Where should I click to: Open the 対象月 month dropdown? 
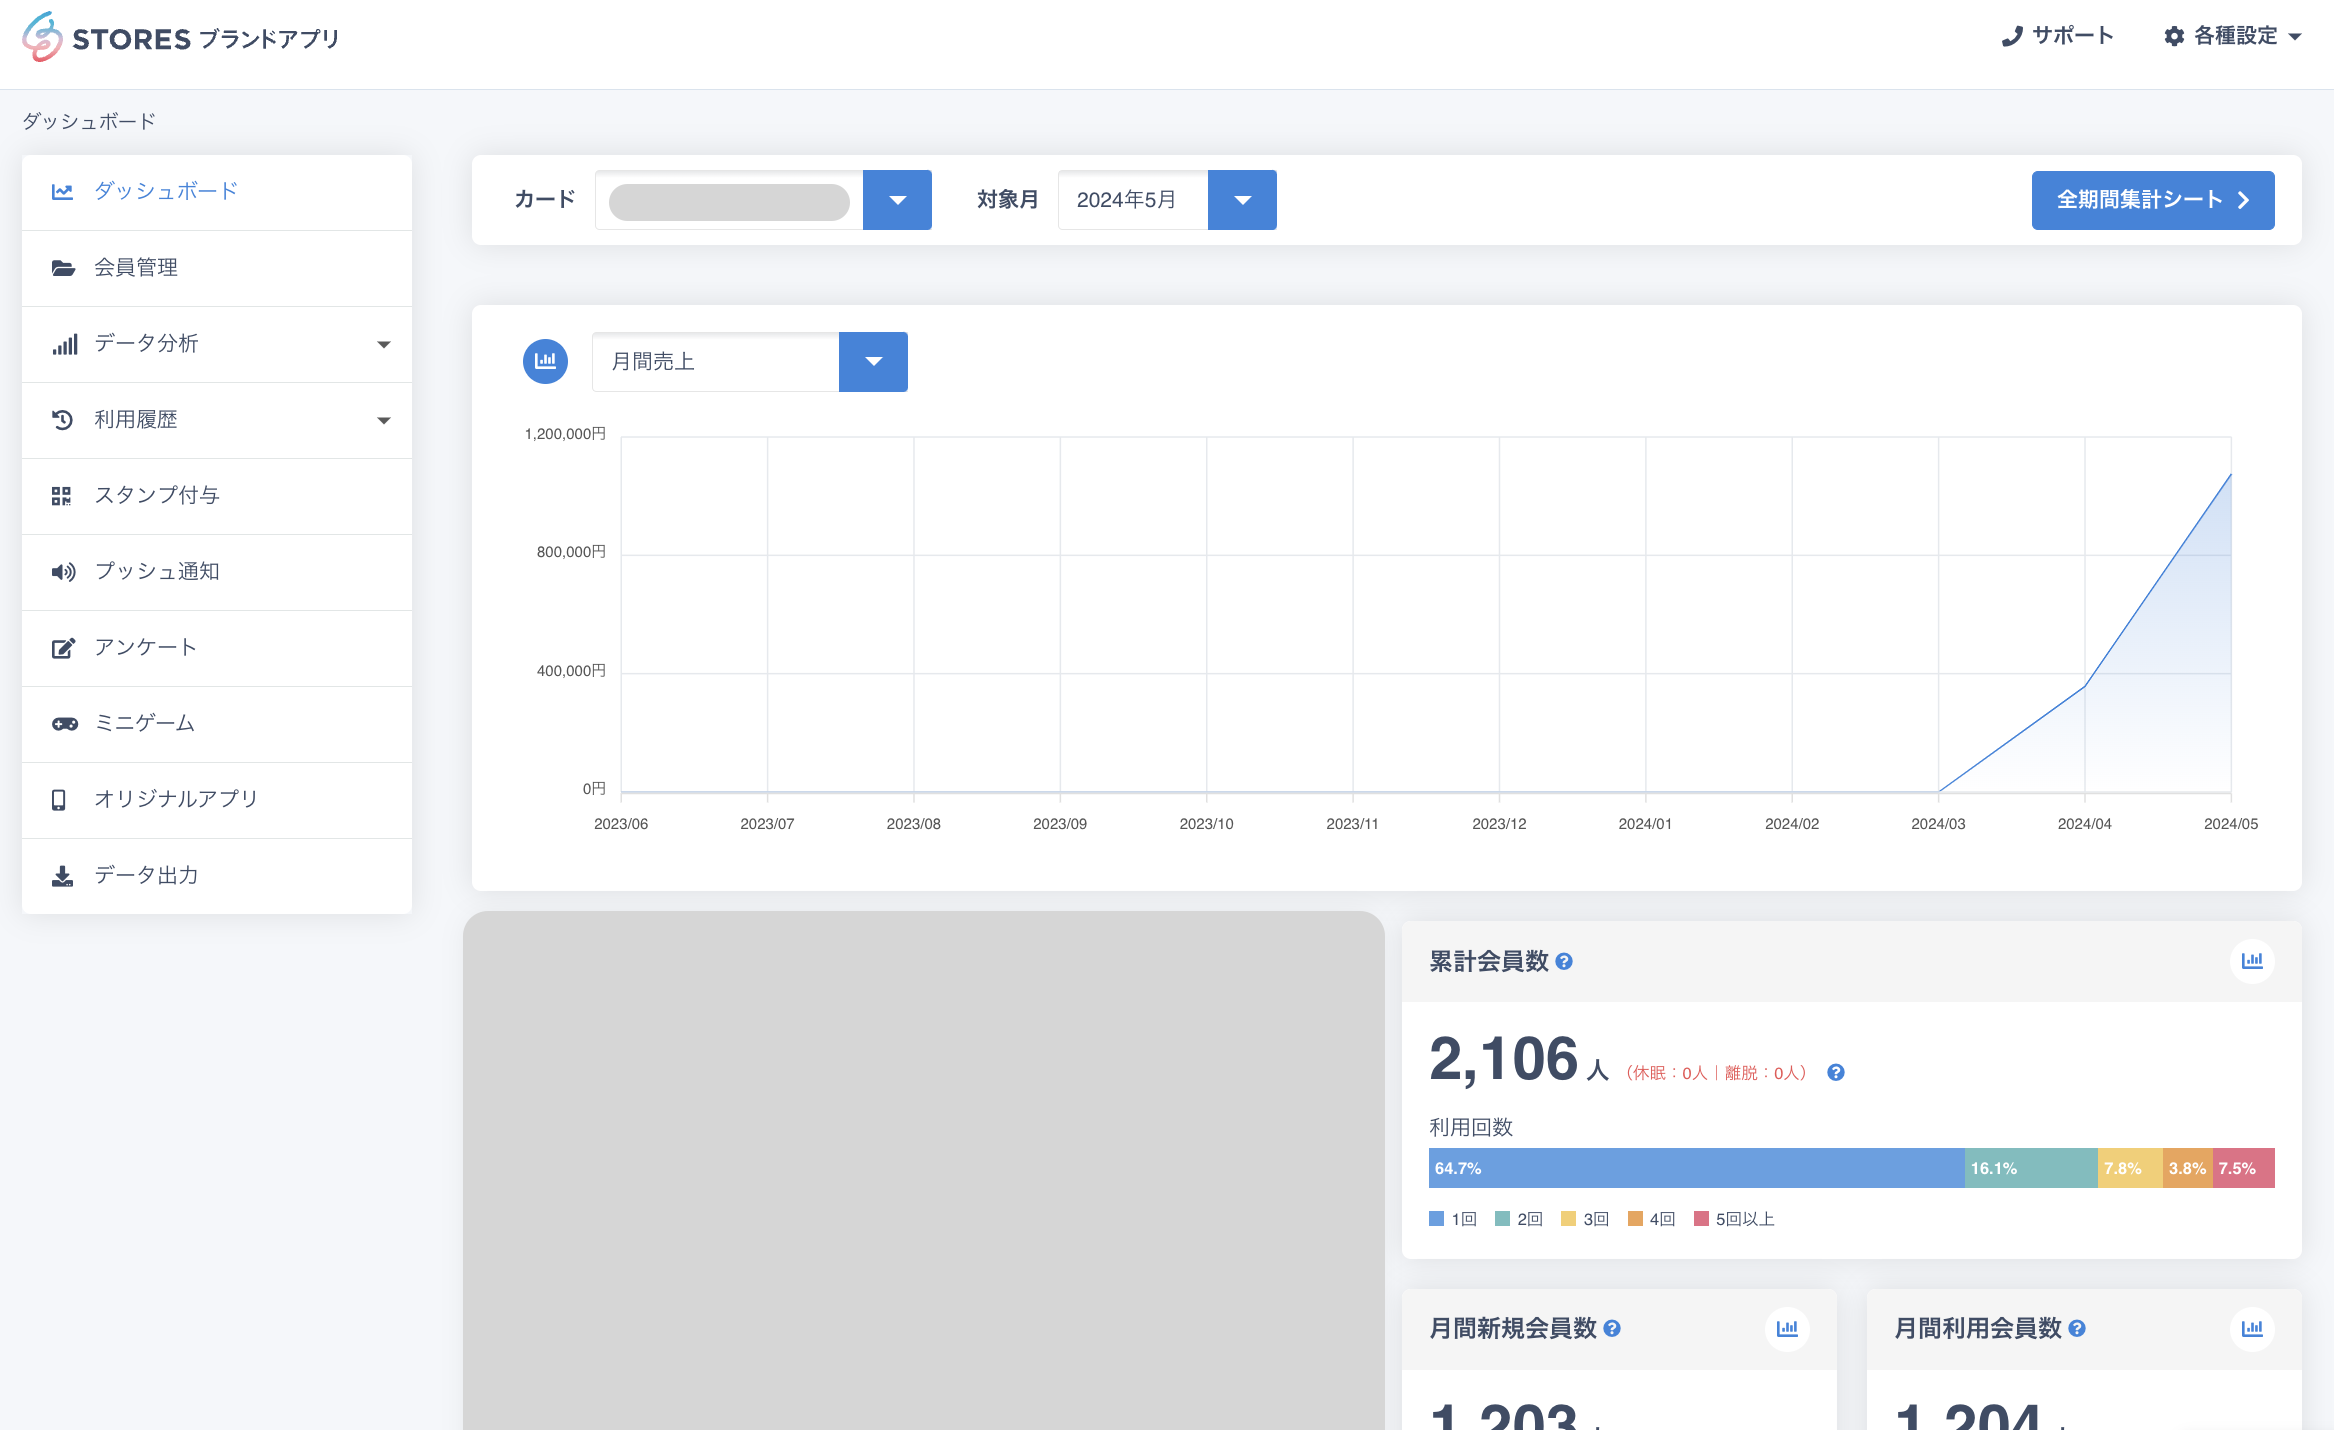click(x=1242, y=200)
